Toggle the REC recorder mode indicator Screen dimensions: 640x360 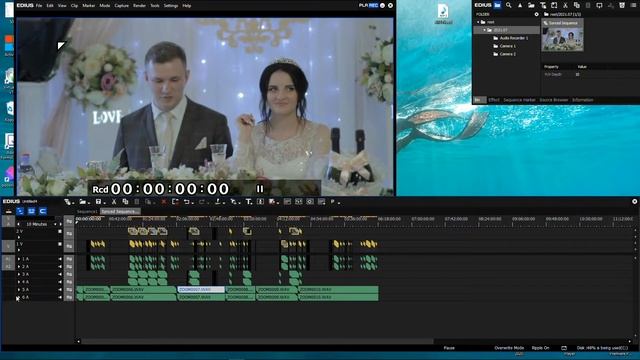tap(373, 5)
